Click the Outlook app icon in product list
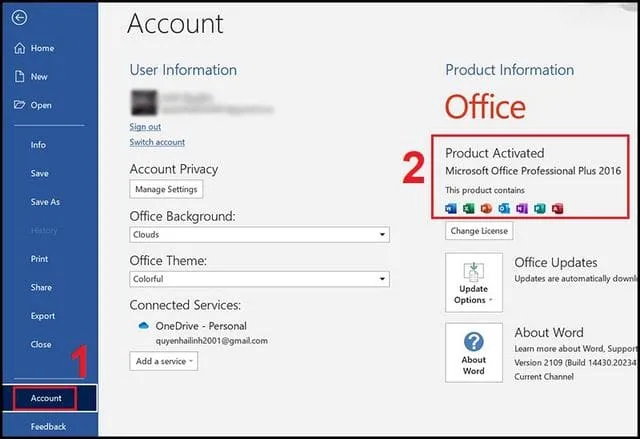640x439 pixels. pos(504,208)
